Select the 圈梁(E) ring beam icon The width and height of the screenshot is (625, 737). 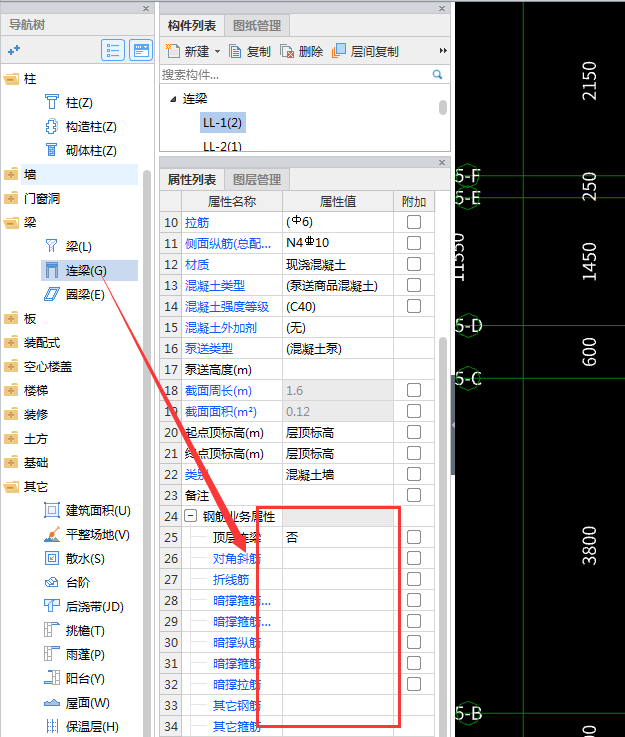point(52,294)
